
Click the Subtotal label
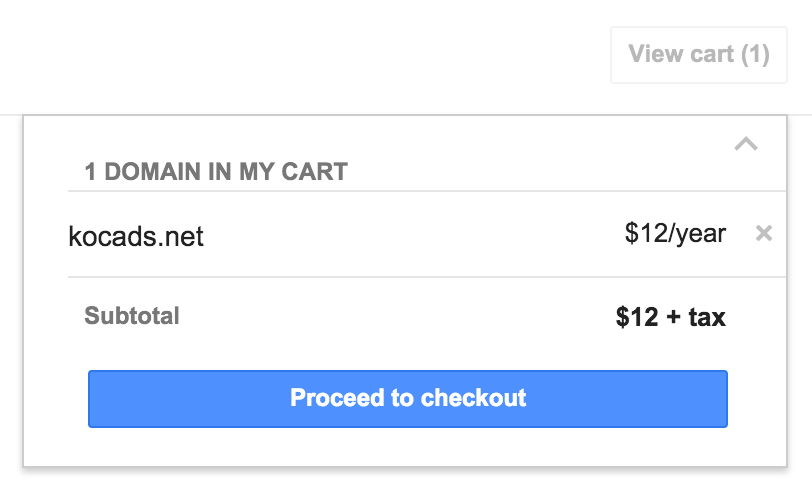click(x=132, y=317)
